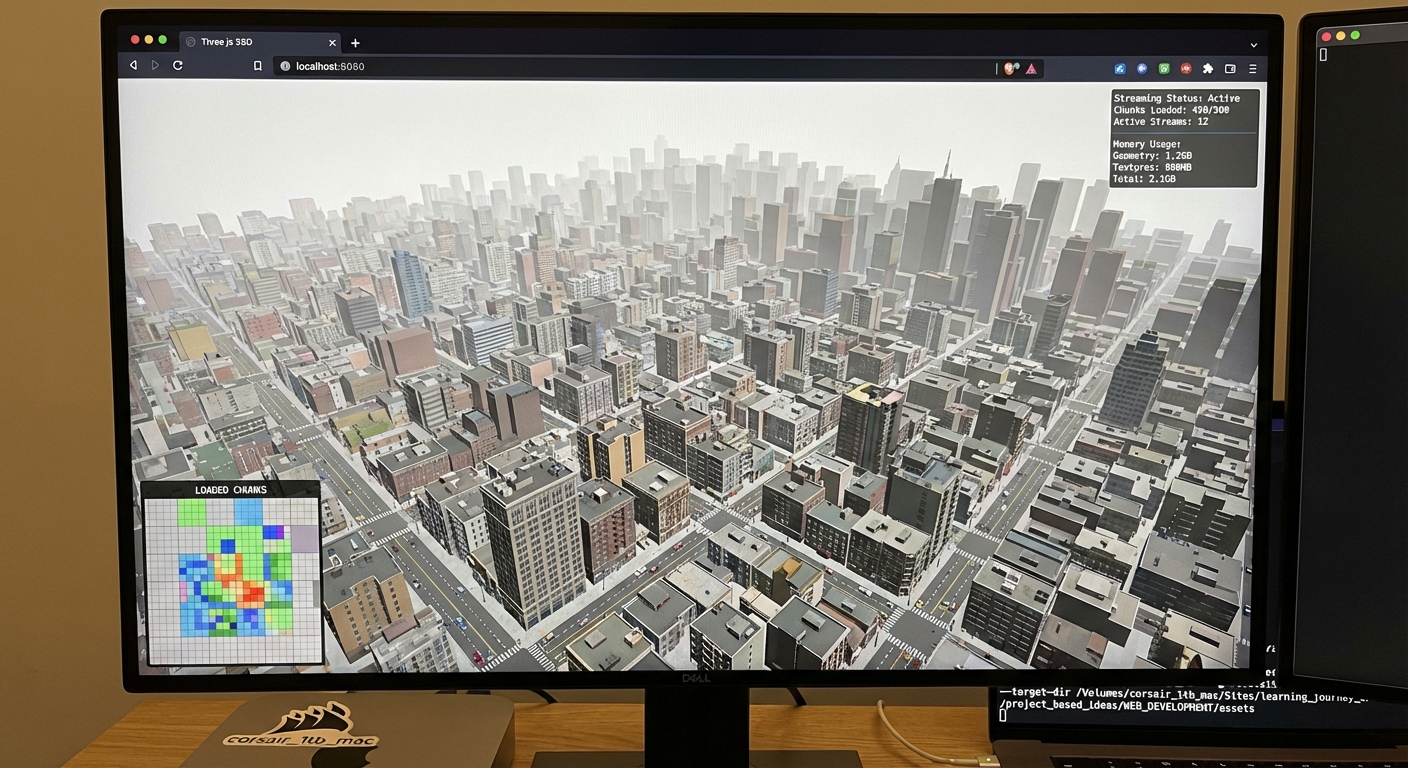Reload the localhost page

pos(178,66)
